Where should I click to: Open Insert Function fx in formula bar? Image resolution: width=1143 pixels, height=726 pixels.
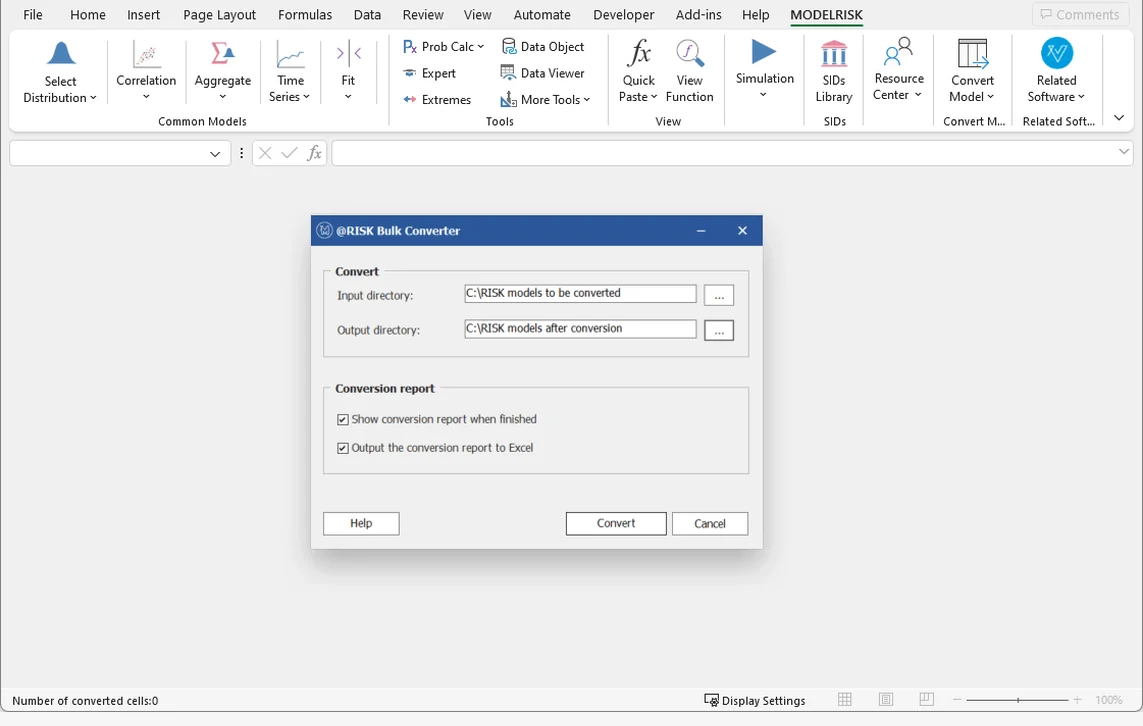click(x=314, y=153)
